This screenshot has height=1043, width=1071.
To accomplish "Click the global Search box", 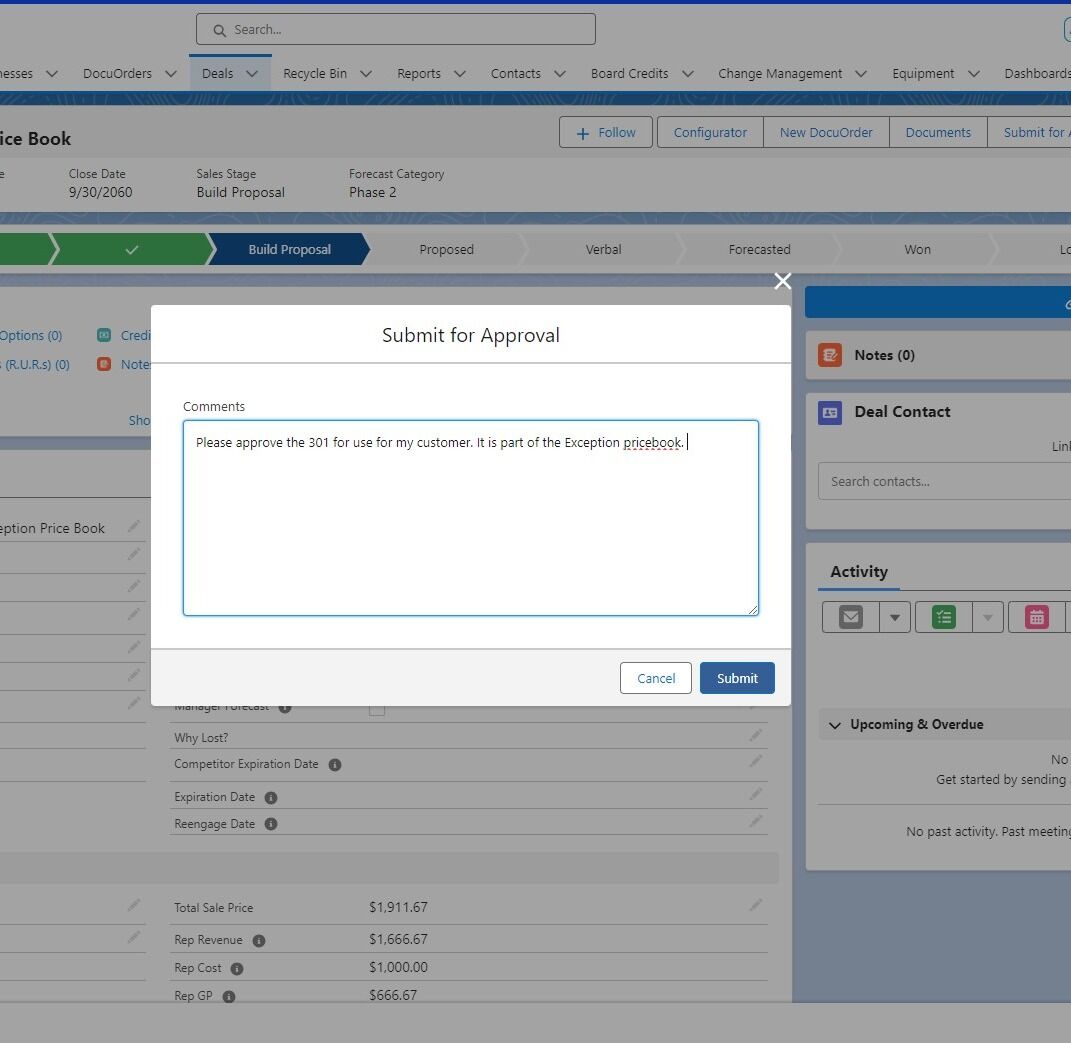I will coord(395,29).
